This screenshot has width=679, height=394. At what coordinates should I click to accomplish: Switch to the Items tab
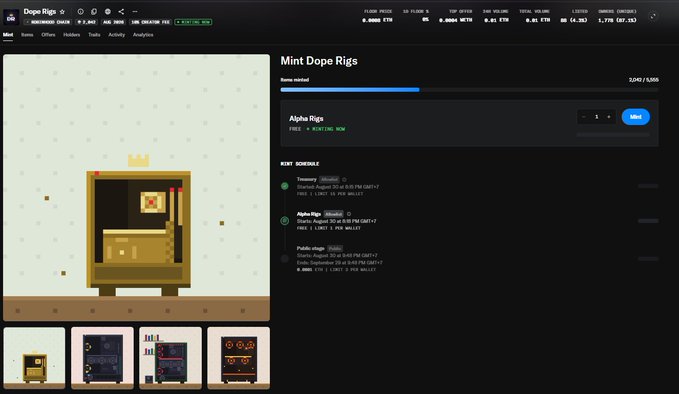tap(27, 35)
